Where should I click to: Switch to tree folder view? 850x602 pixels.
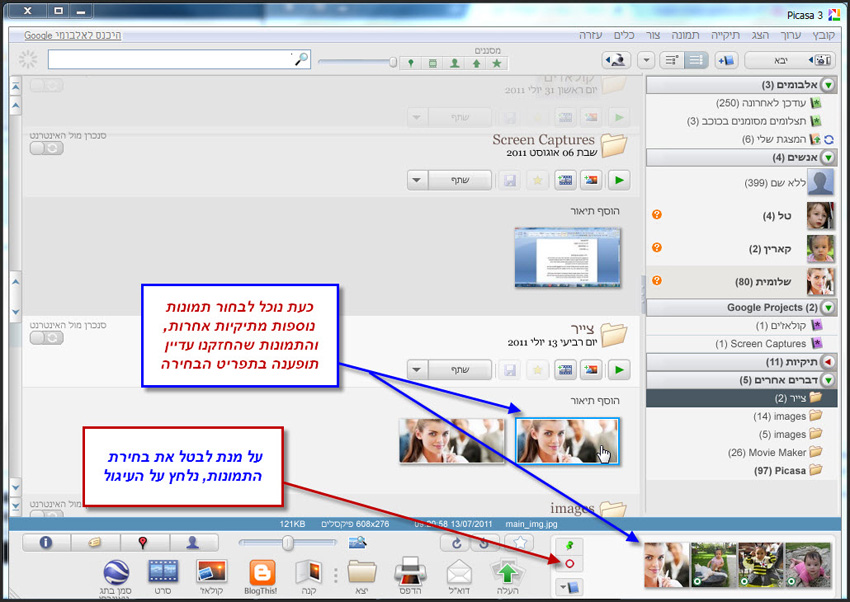coord(672,60)
